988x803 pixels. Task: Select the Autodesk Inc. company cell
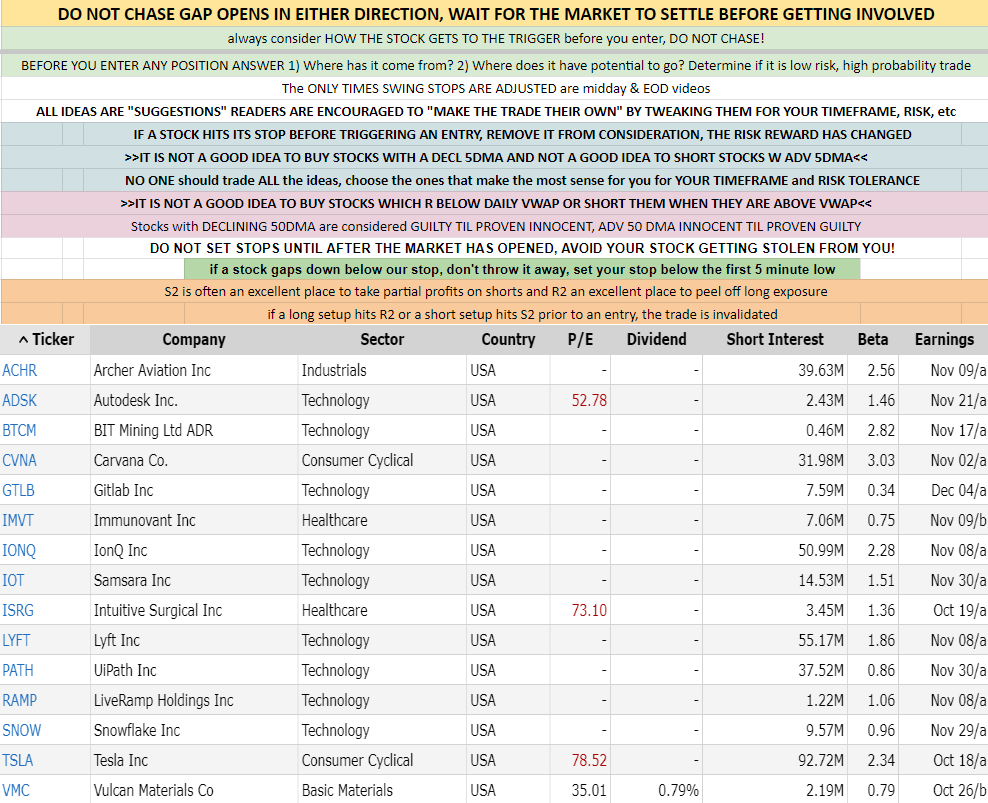tap(194, 400)
